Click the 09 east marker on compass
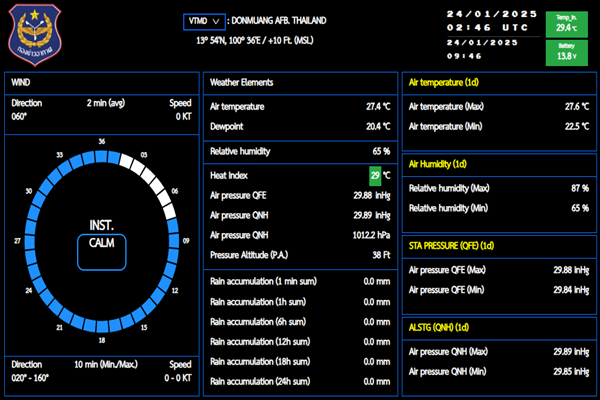 [x=186, y=241]
